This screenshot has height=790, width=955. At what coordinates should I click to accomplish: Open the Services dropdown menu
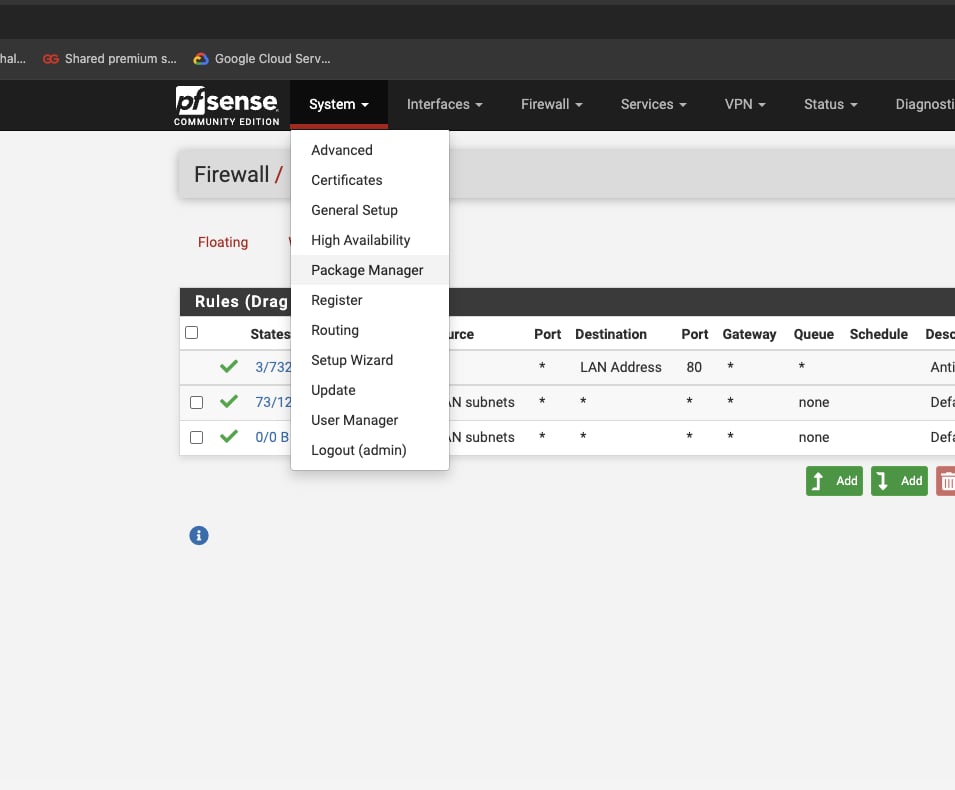coord(654,105)
